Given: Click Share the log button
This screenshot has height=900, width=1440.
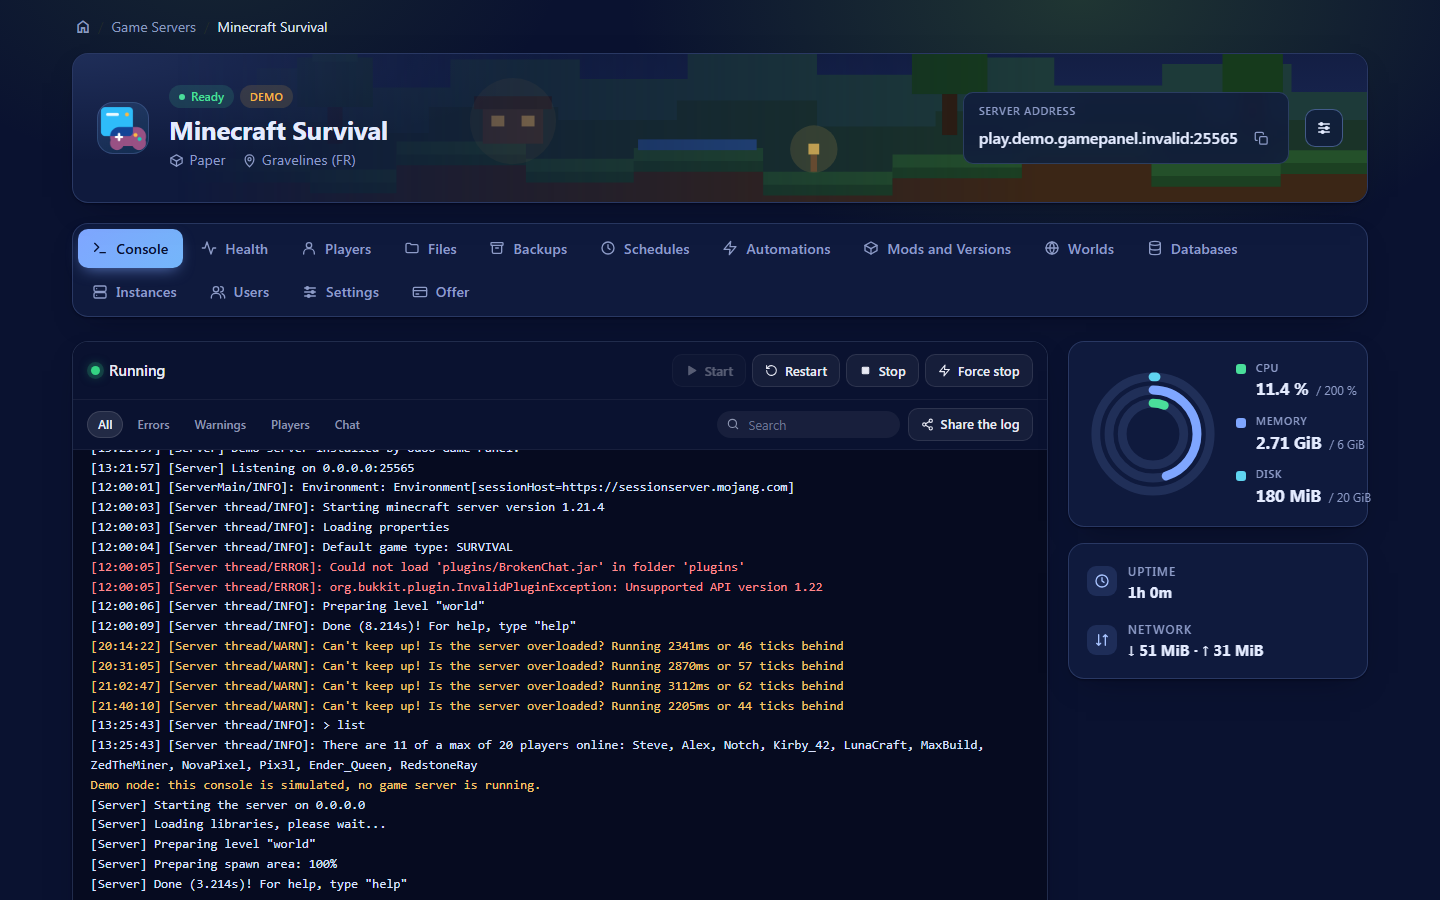Looking at the screenshot, I should (970, 425).
